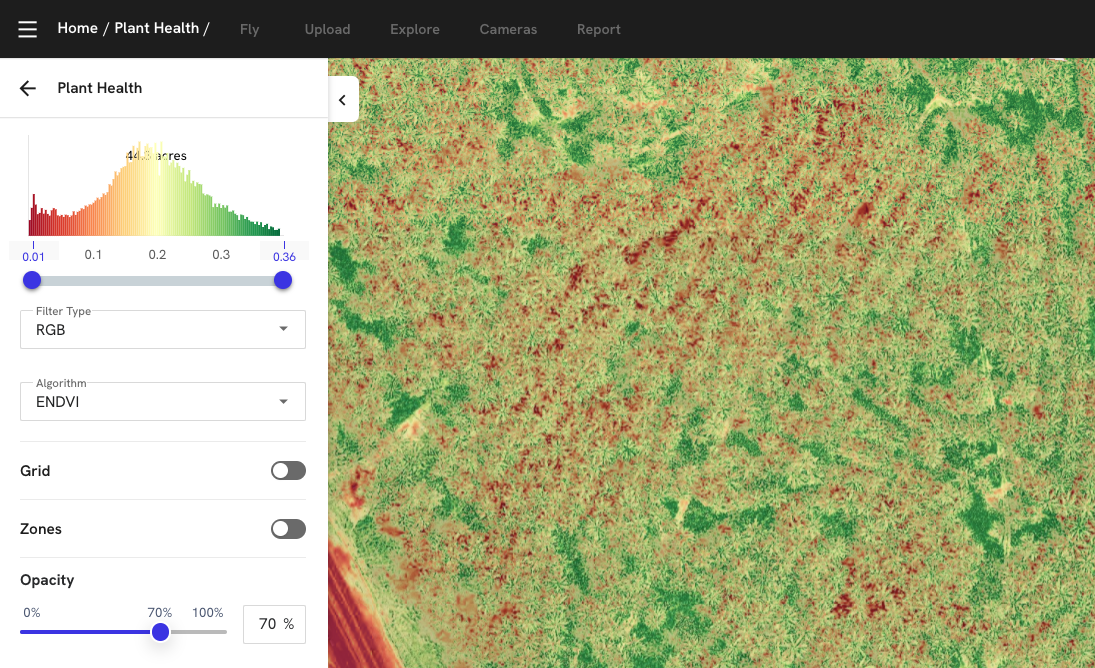The width and height of the screenshot is (1095, 668).
Task: Click the 0.1 histogram axis label
Action: 93,255
